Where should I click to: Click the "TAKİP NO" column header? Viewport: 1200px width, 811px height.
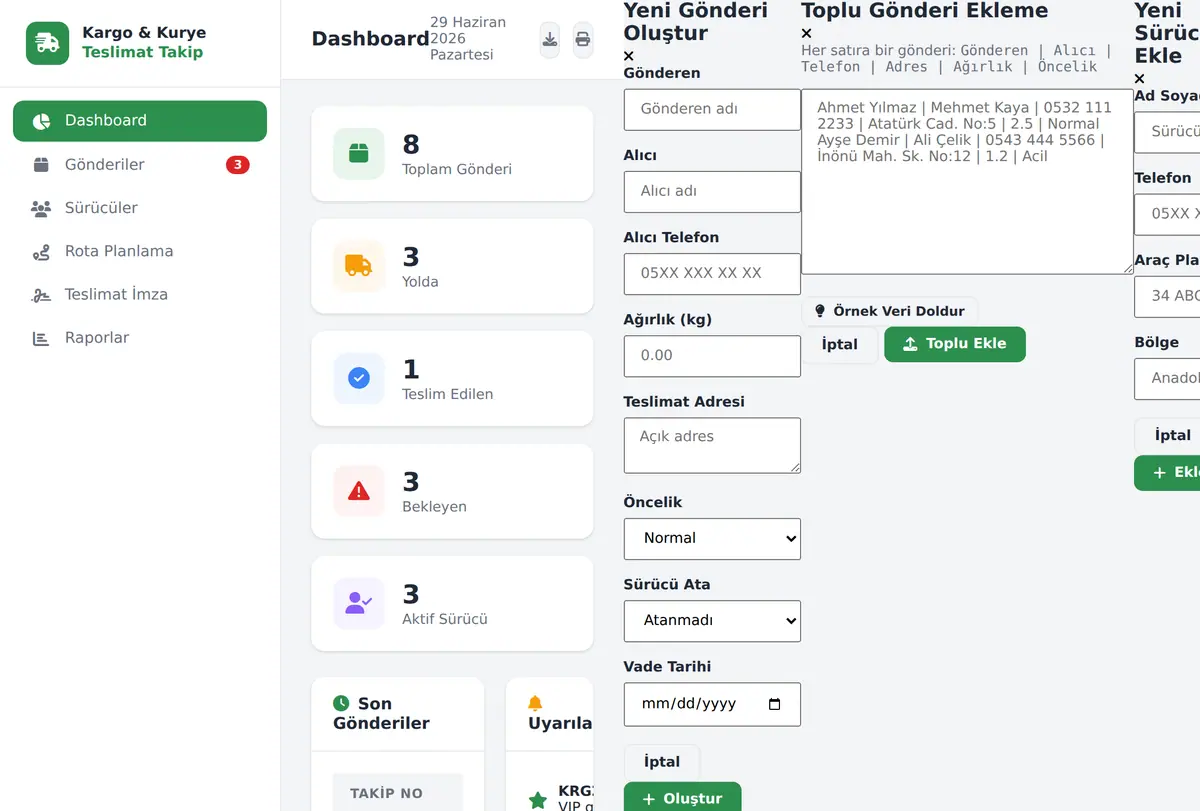point(386,794)
